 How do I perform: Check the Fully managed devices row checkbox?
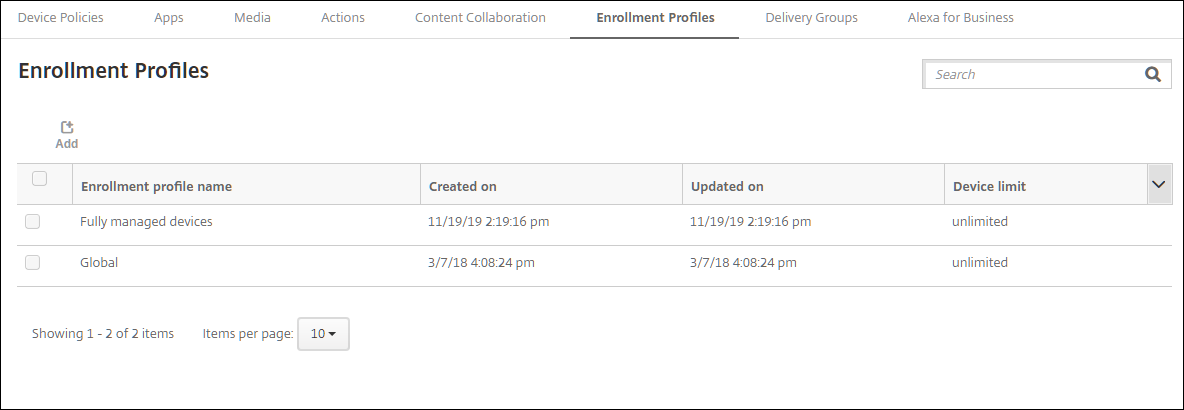coord(32,222)
